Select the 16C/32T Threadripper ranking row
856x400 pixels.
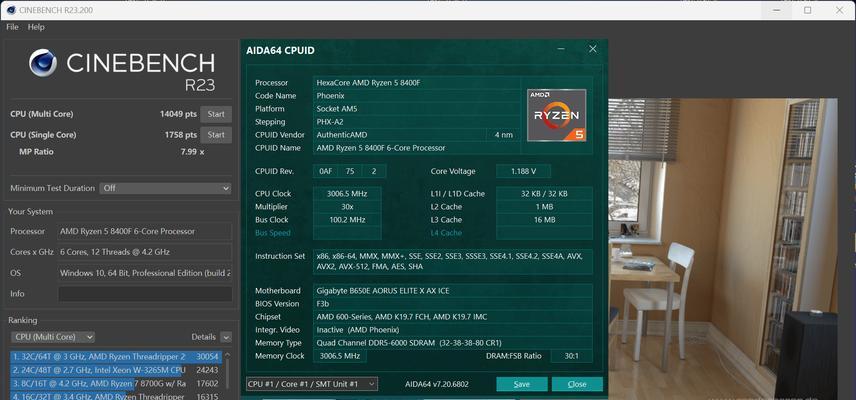coord(116,396)
